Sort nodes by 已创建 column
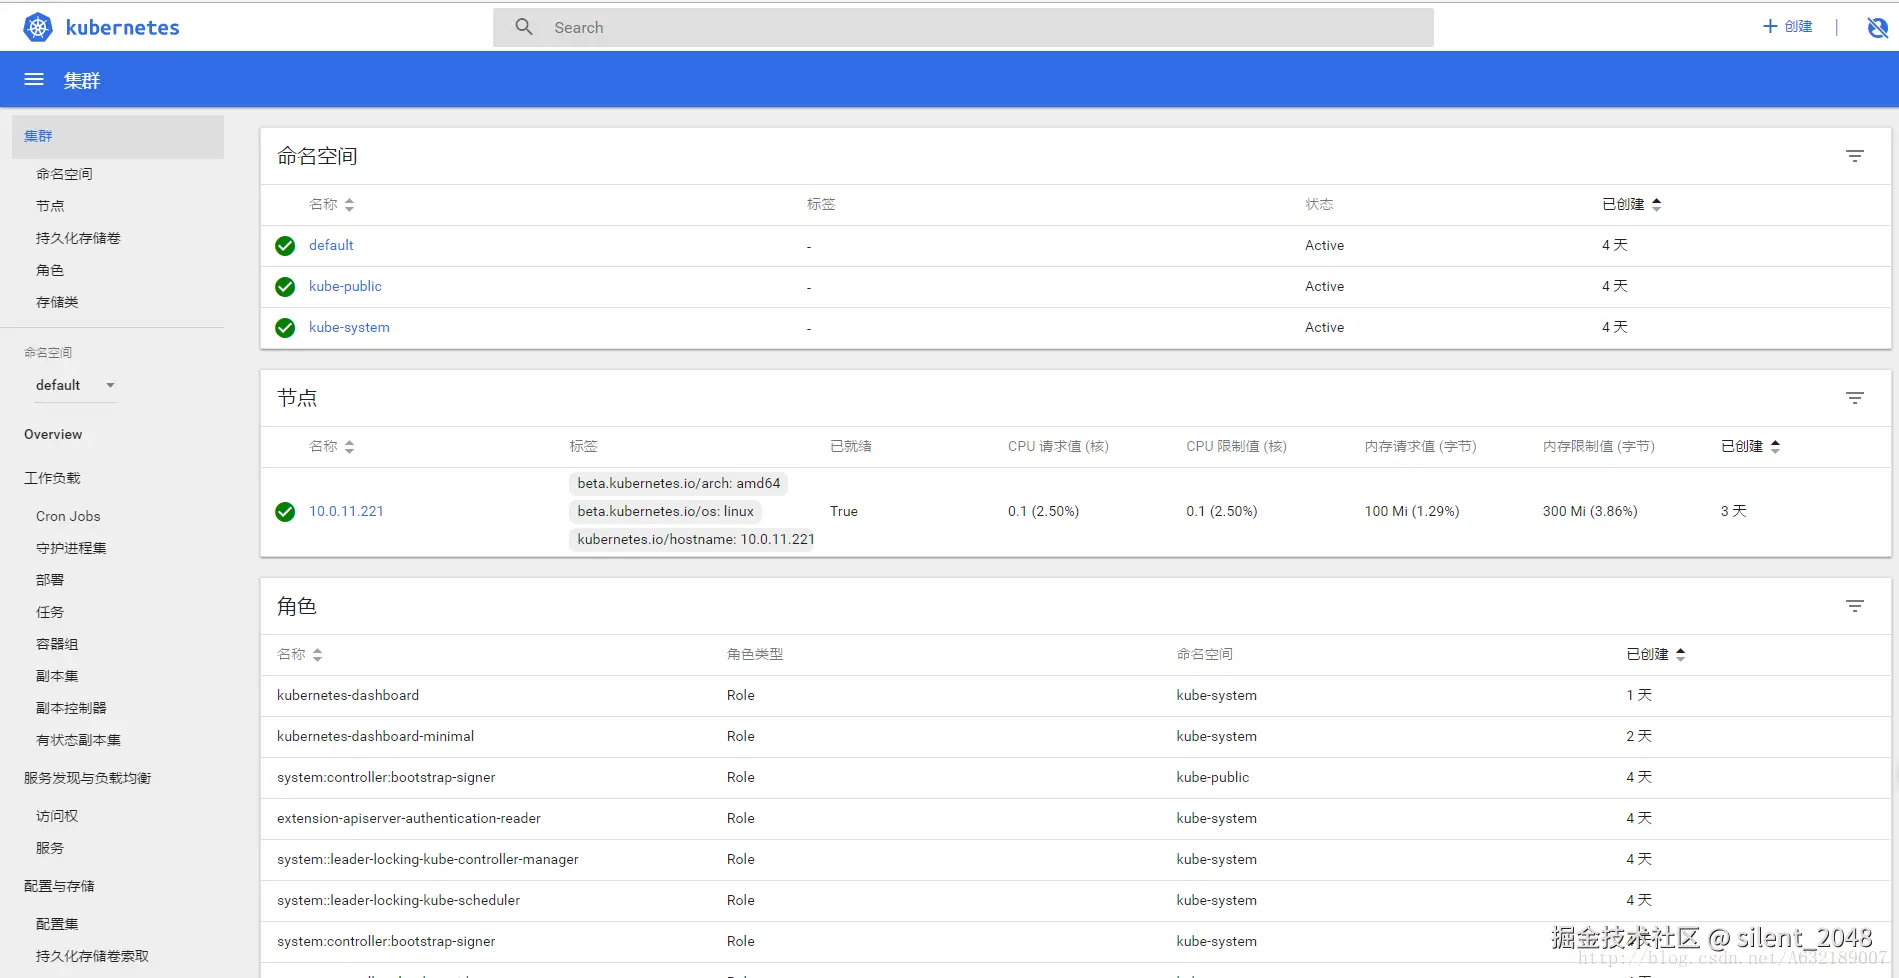This screenshot has width=1899, height=978. click(1750, 446)
